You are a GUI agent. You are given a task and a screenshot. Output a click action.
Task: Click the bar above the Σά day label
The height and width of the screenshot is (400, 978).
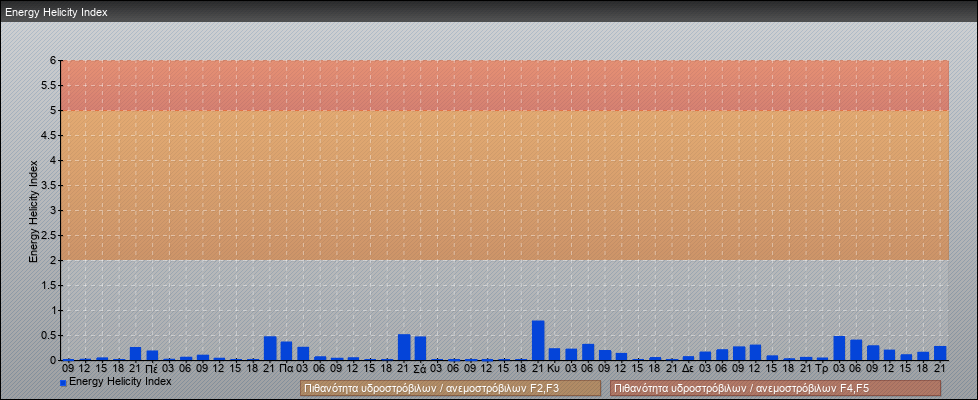tap(420, 348)
